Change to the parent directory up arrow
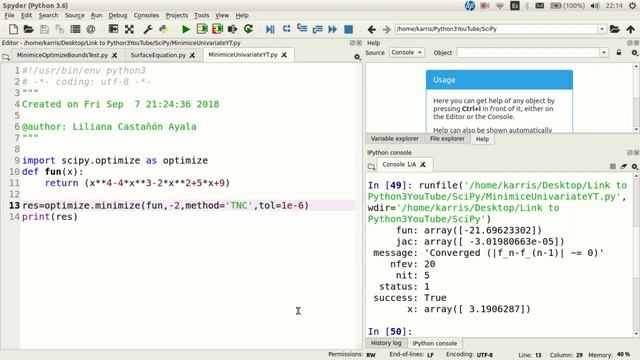 click(631, 29)
